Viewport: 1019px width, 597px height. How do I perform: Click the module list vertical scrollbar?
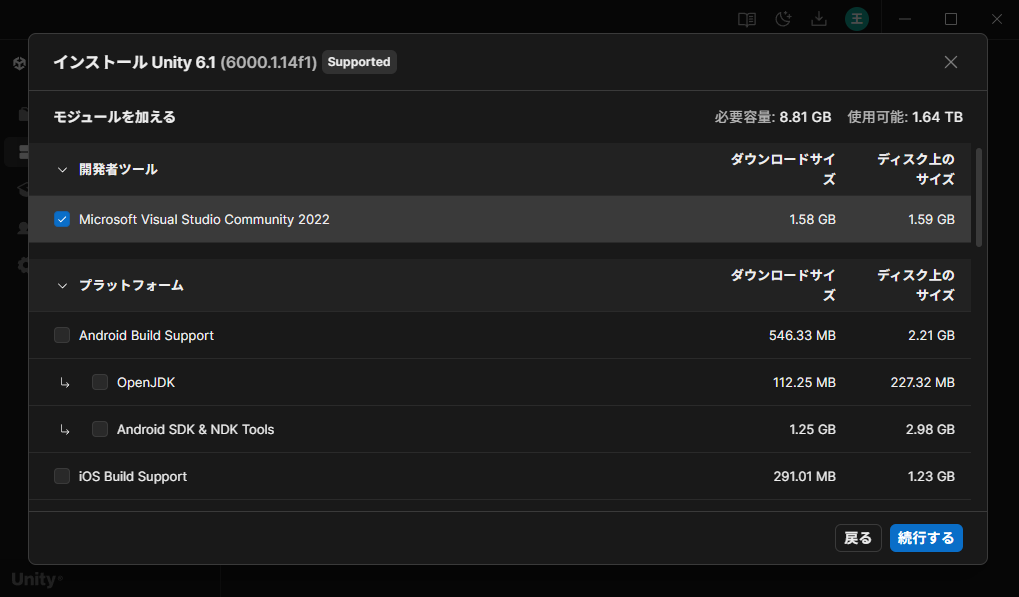tap(979, 197)
